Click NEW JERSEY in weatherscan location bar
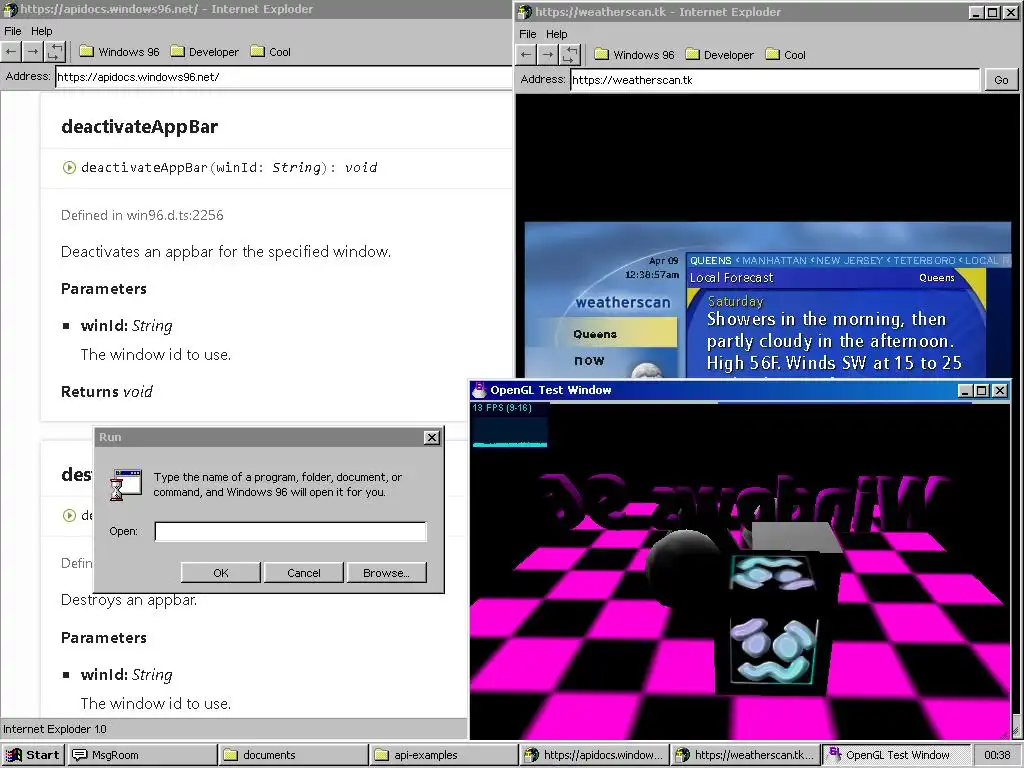 tap(849, 261)
